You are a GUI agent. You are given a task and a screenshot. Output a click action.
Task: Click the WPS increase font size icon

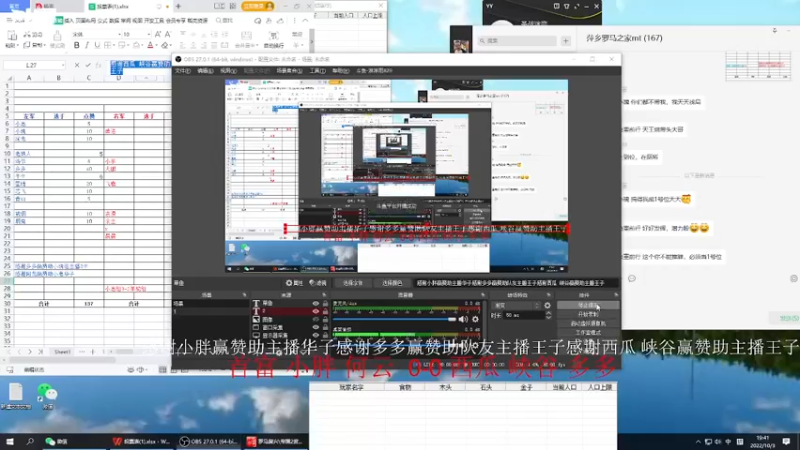click(158, 34)
